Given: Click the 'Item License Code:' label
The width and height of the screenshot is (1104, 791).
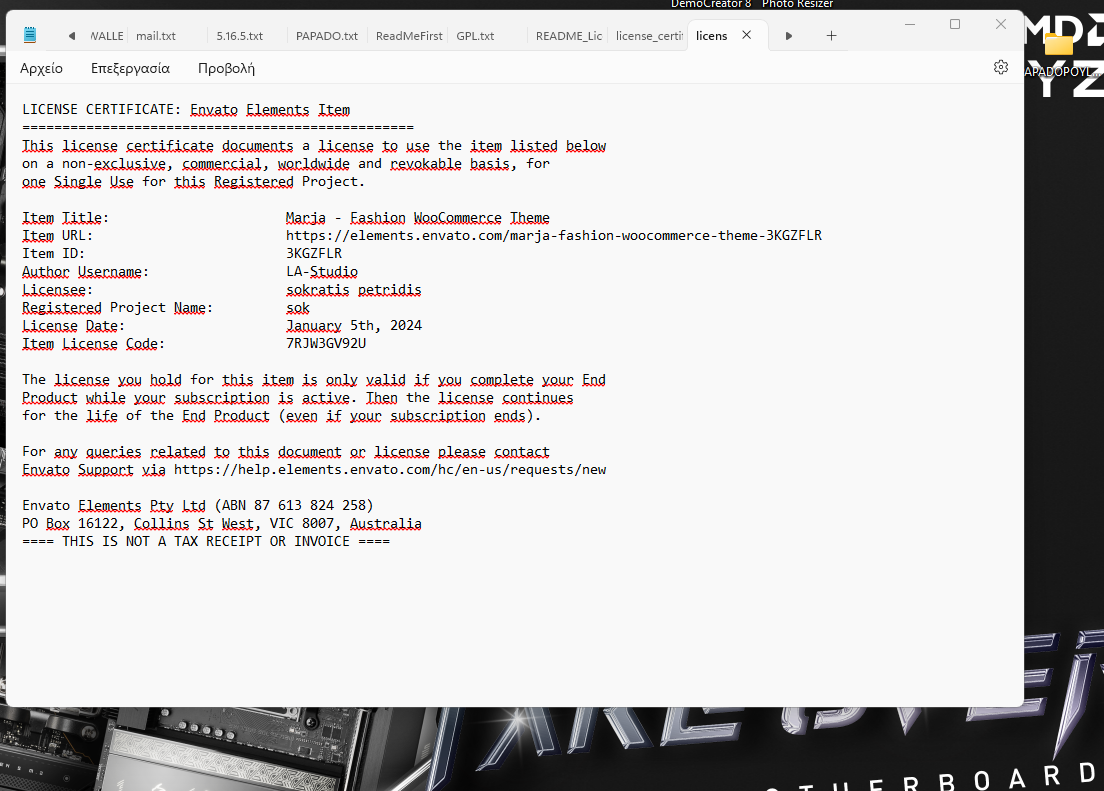Looking at the screenshot, I should 93,344.
